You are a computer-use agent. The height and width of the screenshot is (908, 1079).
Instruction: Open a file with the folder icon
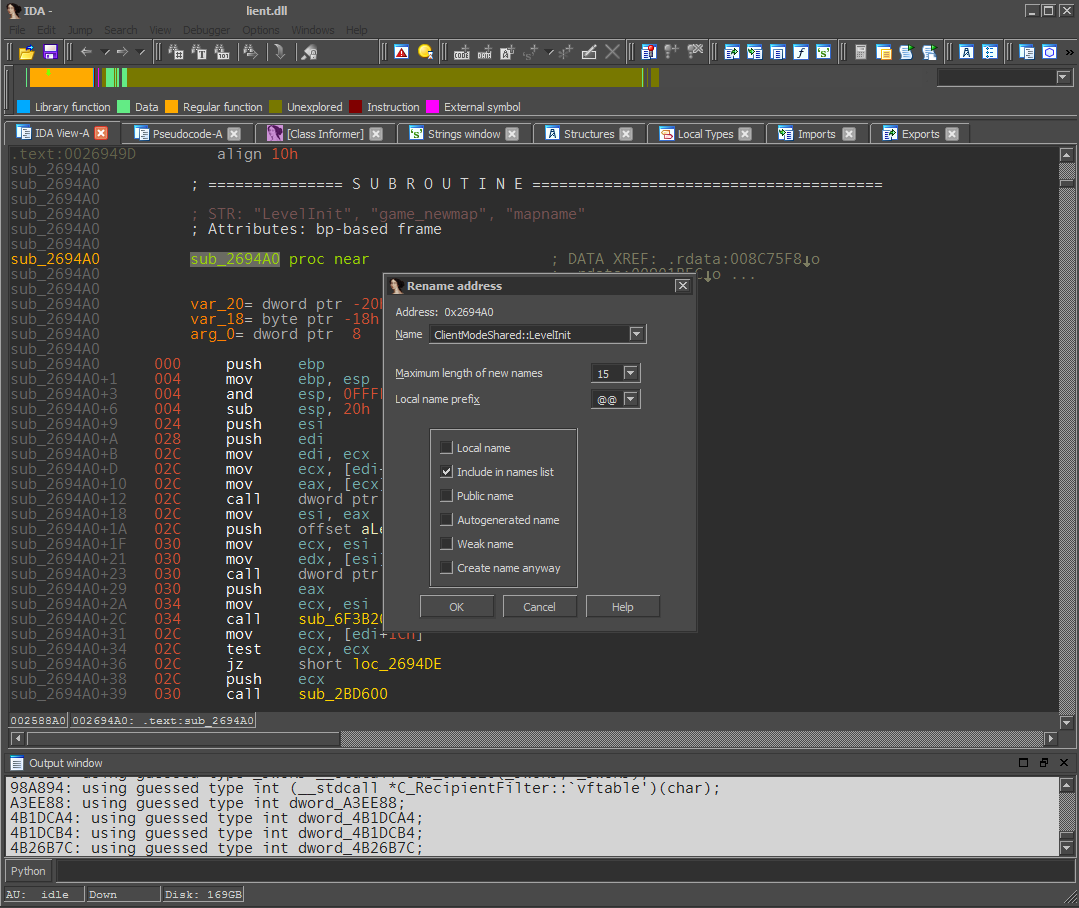click(26, 52)
